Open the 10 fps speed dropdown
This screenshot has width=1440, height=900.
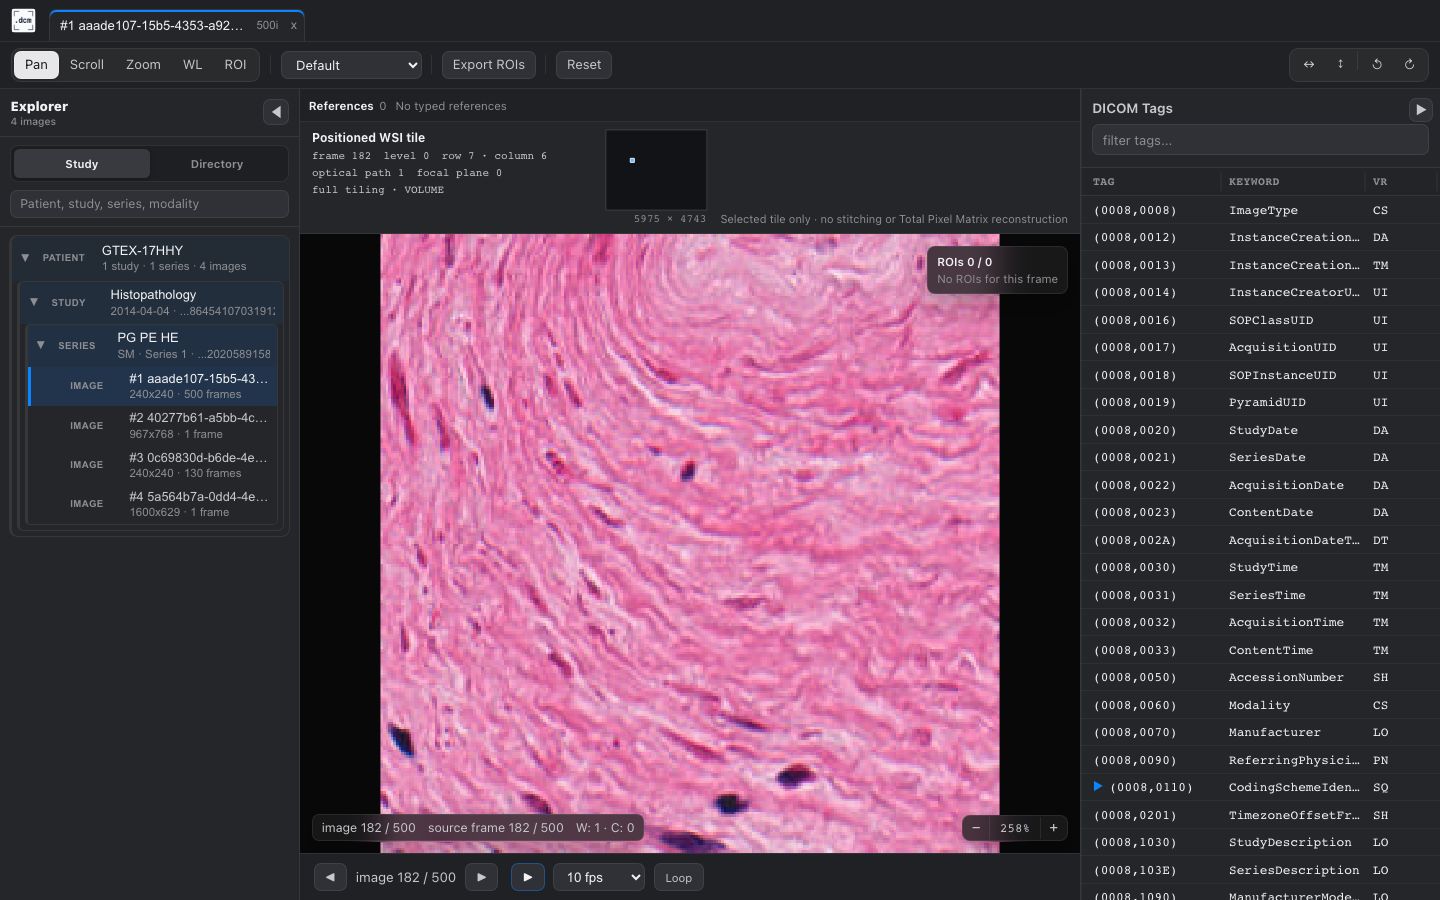(599, 877)
